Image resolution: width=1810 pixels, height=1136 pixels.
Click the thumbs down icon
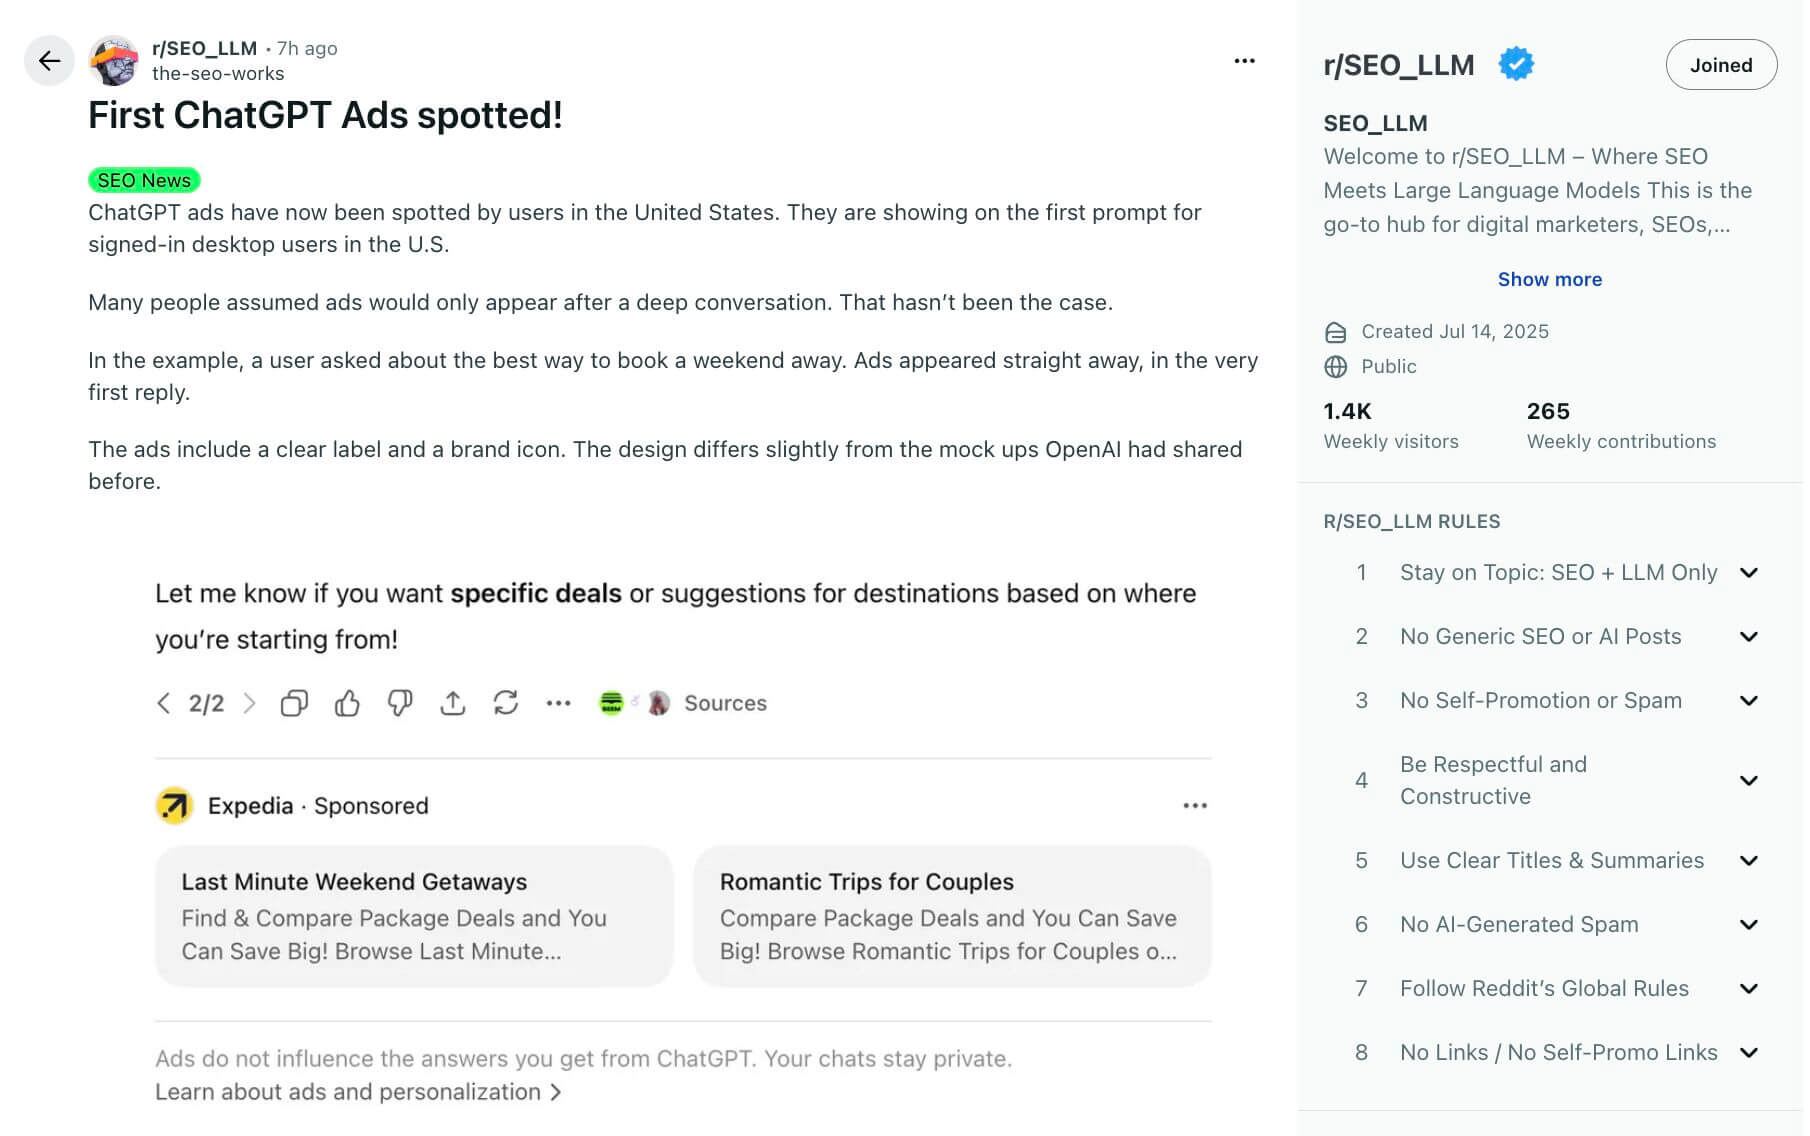(400, 703)
